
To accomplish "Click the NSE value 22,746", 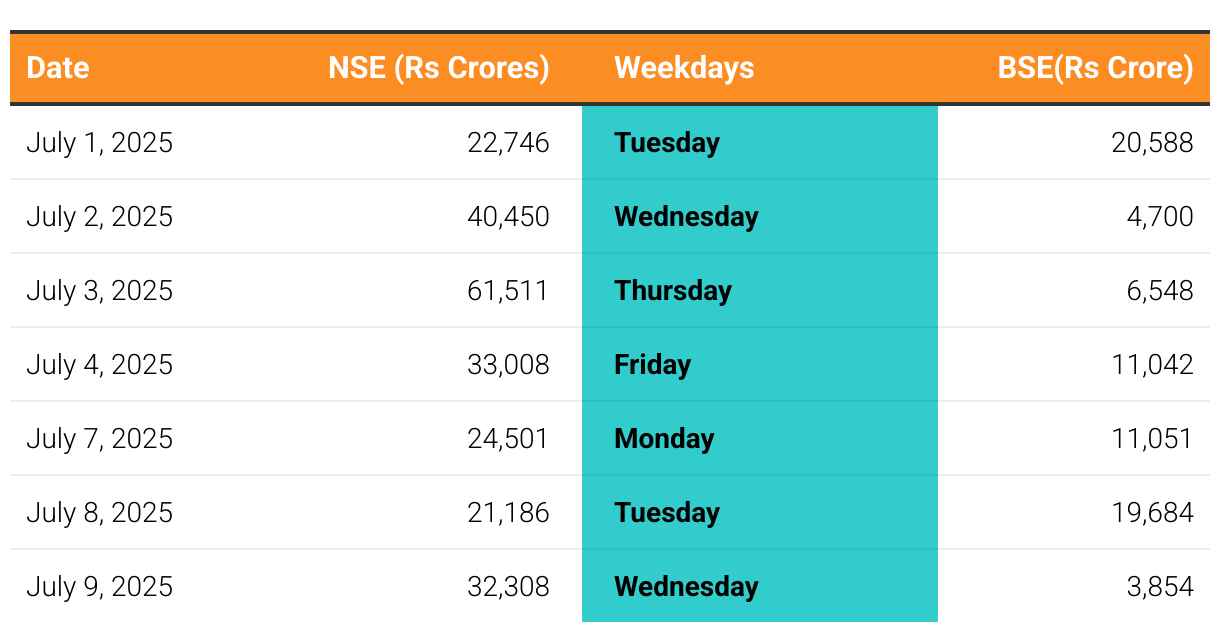I will pos(508,143).
